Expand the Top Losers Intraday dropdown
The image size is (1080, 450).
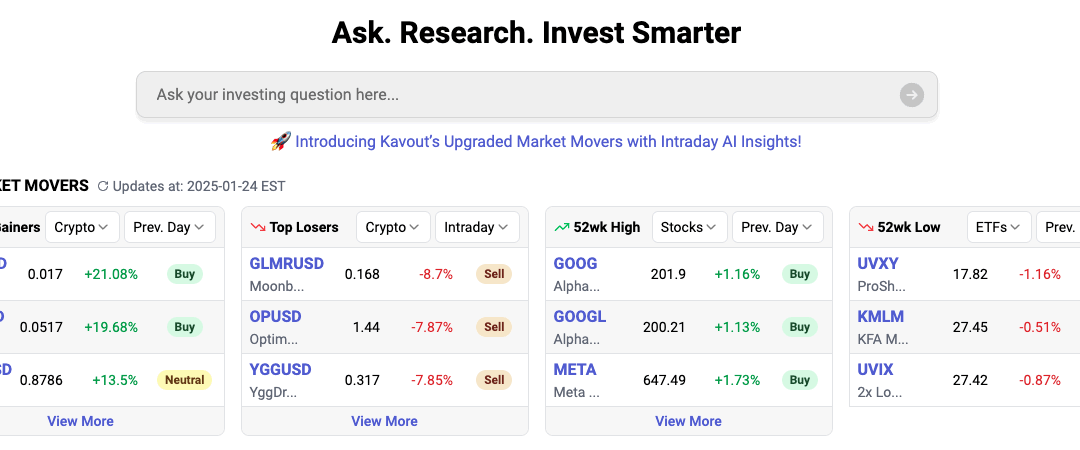click(477, 227)
